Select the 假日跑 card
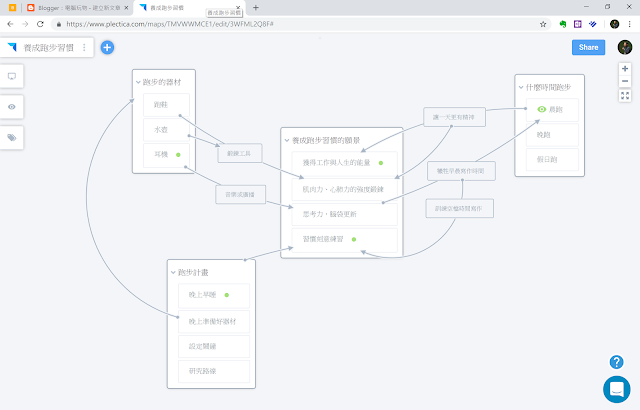The width and height of the screenshot is (640, 410). (x=552, y=160)
